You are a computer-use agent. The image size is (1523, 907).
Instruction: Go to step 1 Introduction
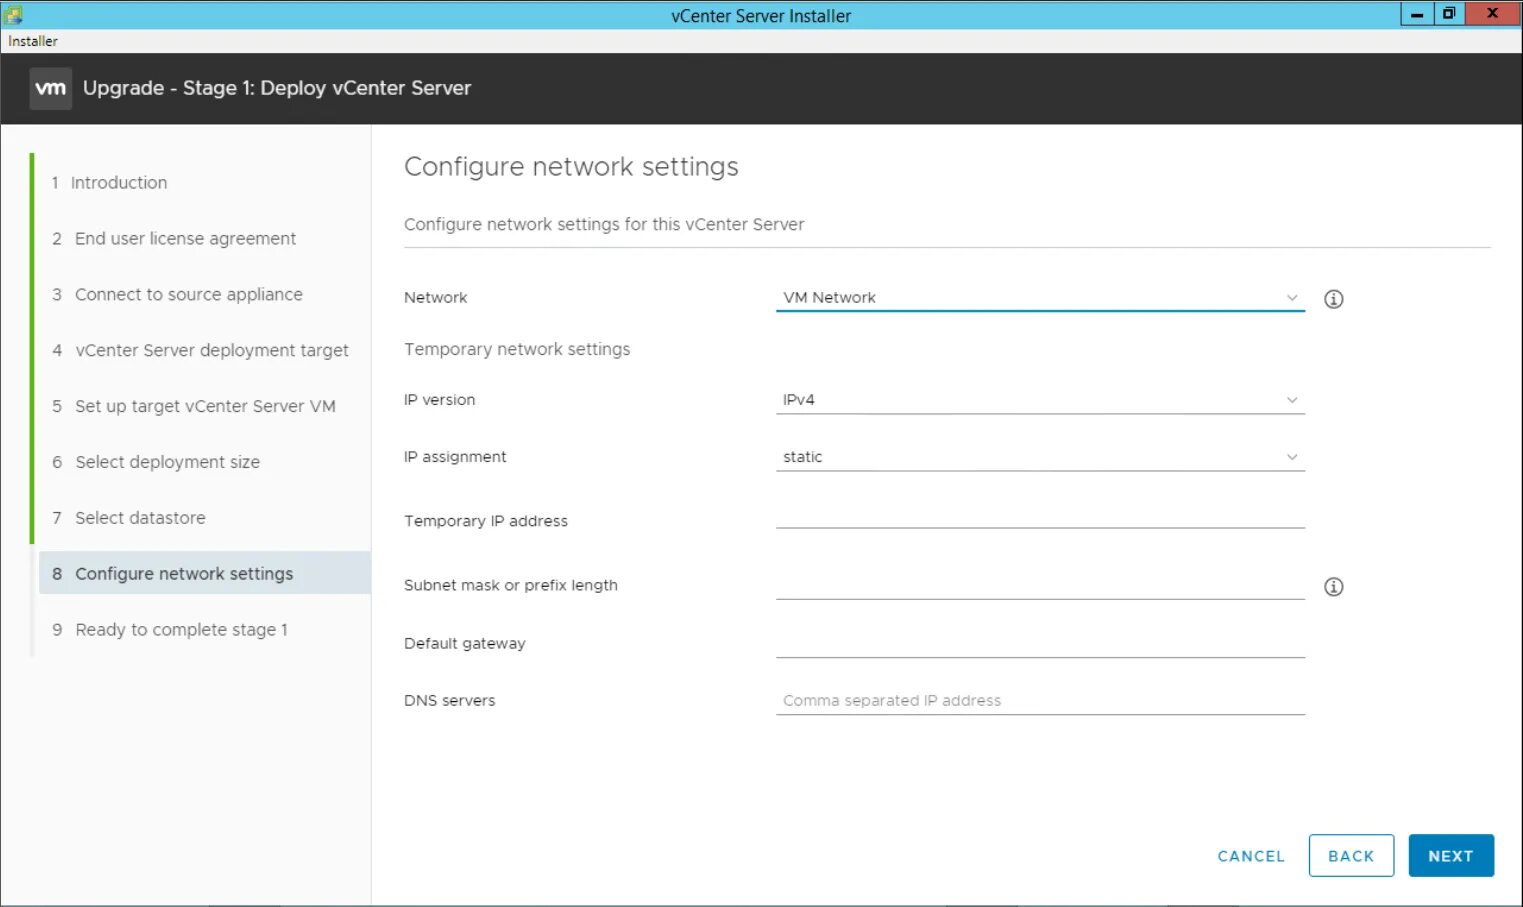pos(109,183)
